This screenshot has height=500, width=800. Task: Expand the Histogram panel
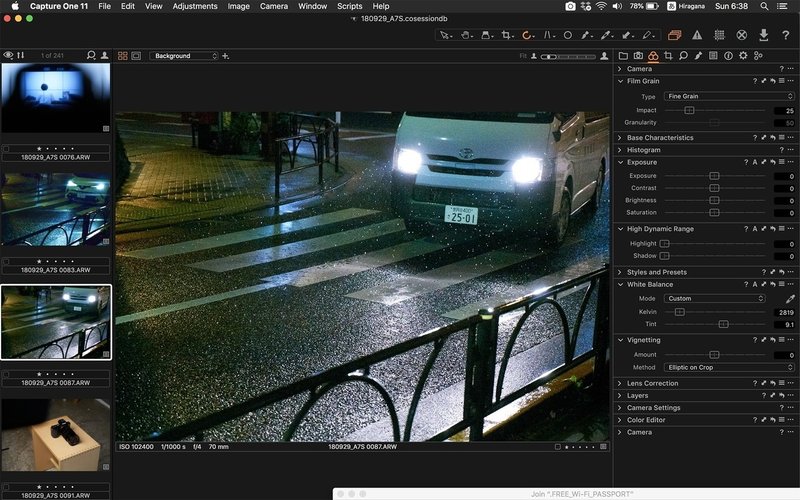pyautogui.click(x=620, y=150)
